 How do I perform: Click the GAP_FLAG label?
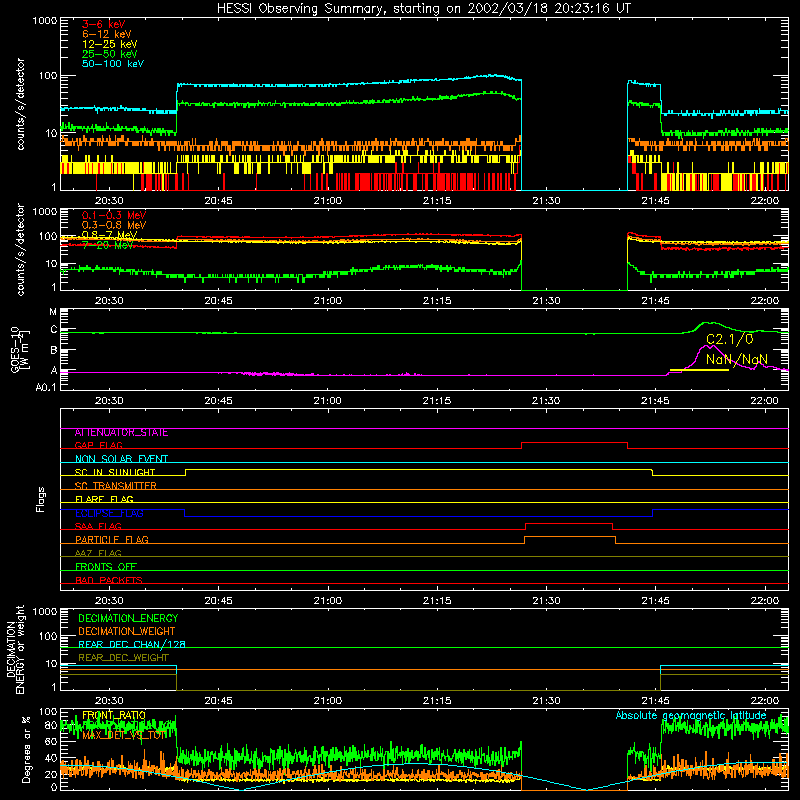[x=98, y=445]
